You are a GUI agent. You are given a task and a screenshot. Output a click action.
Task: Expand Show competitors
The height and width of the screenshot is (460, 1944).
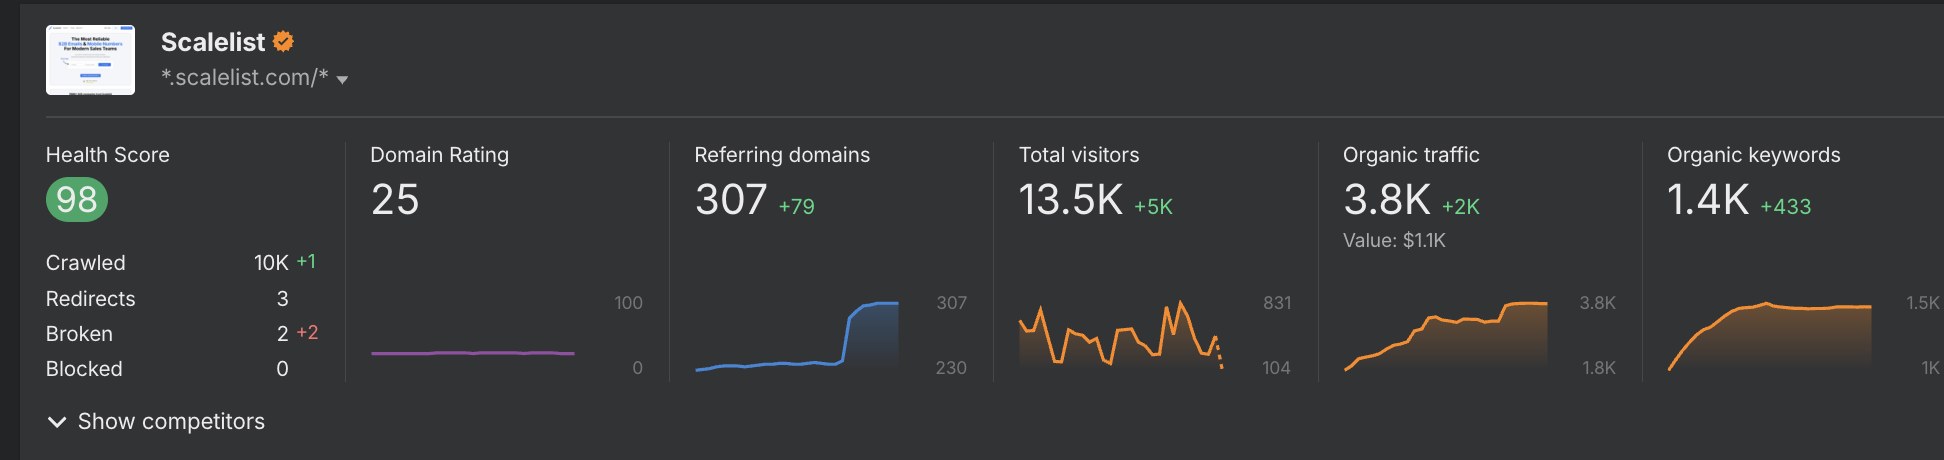click(157, 422)
